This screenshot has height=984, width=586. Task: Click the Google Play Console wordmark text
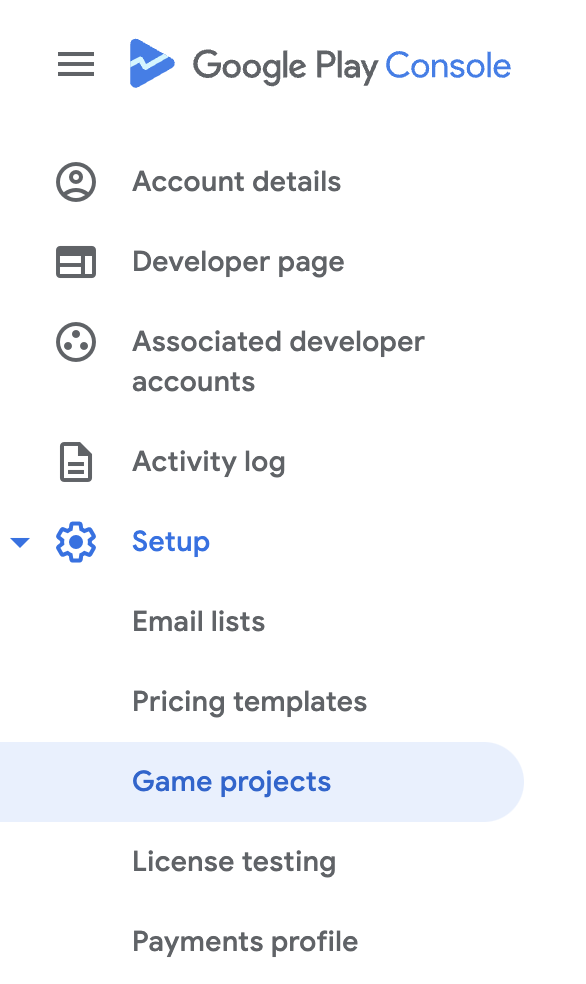(x=351, y=66)
